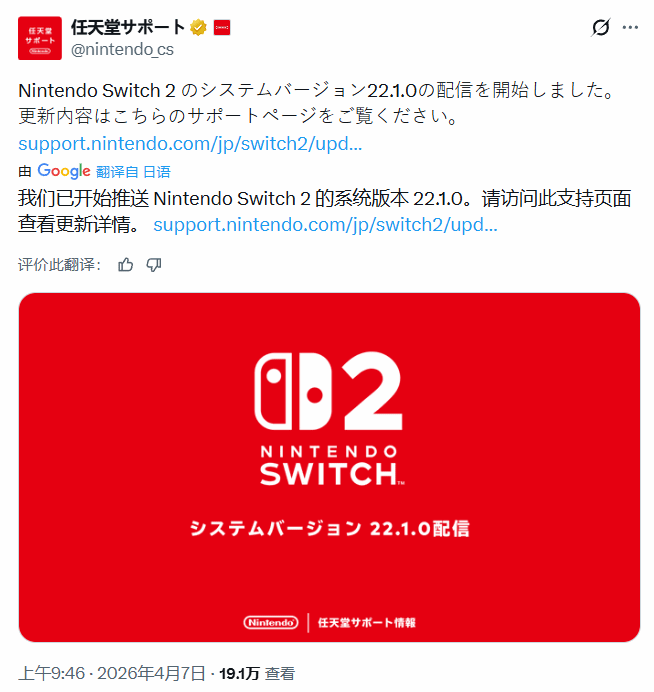Click the red Nintendo affiliate badge
The height and width of the screenshot is (692, 654).
[222, 28]
